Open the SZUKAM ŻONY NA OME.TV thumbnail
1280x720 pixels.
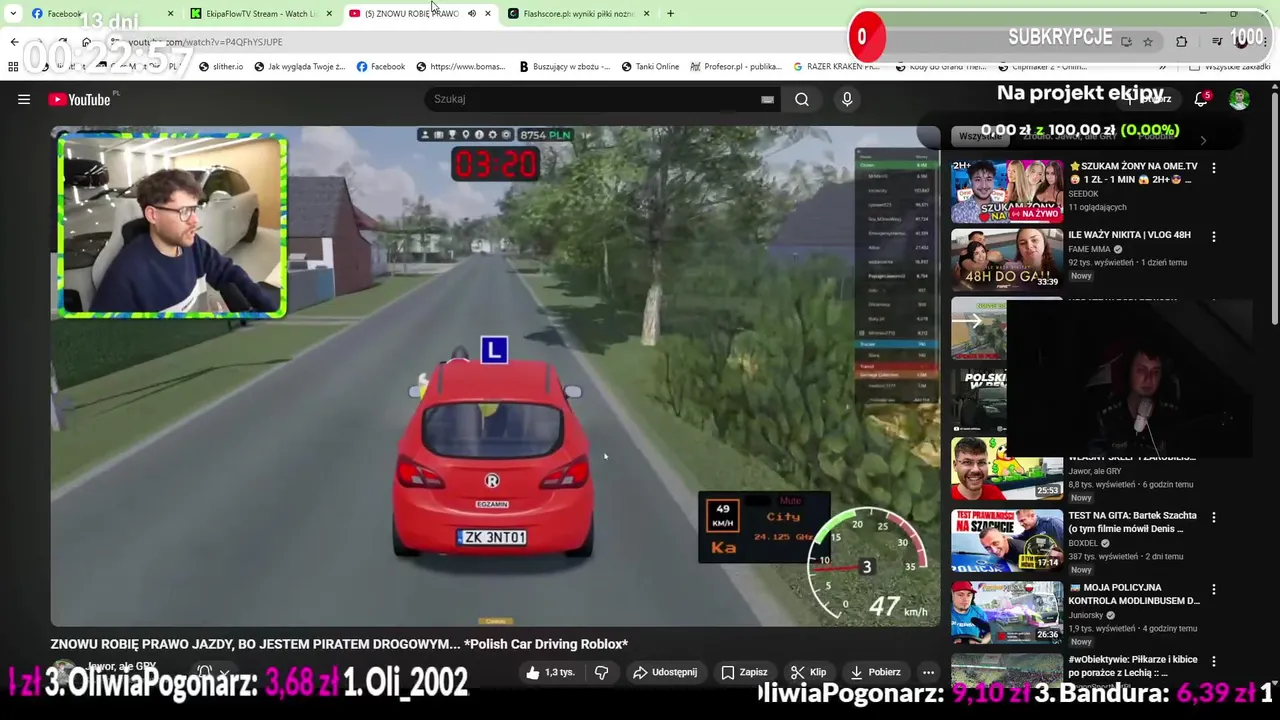pos(1007,192)
